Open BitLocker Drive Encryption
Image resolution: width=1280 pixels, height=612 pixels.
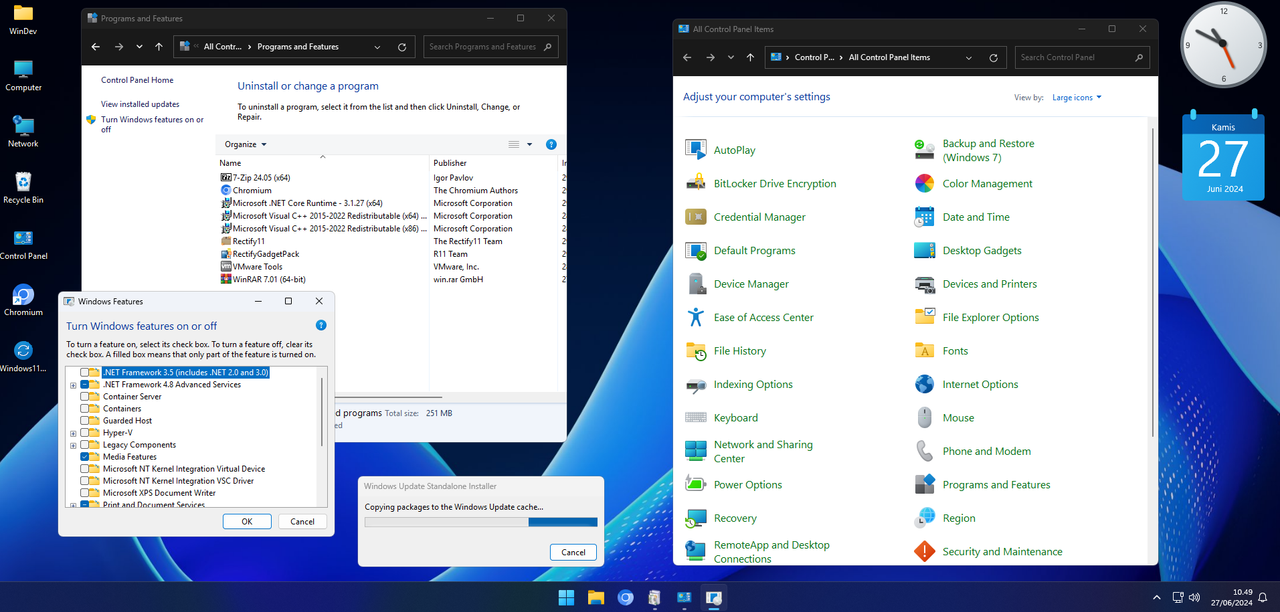[761, 183]
